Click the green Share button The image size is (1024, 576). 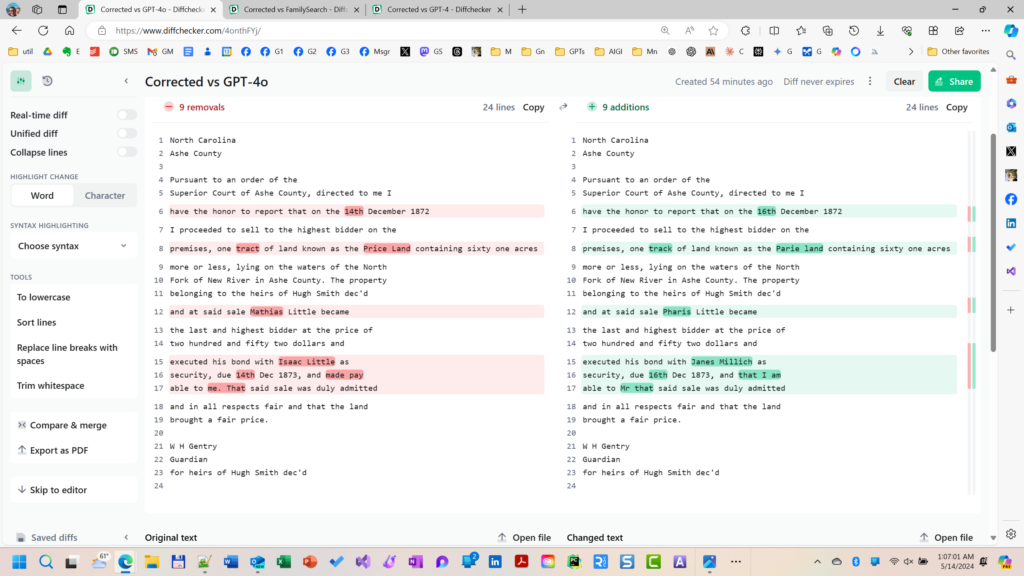[954, 81]
